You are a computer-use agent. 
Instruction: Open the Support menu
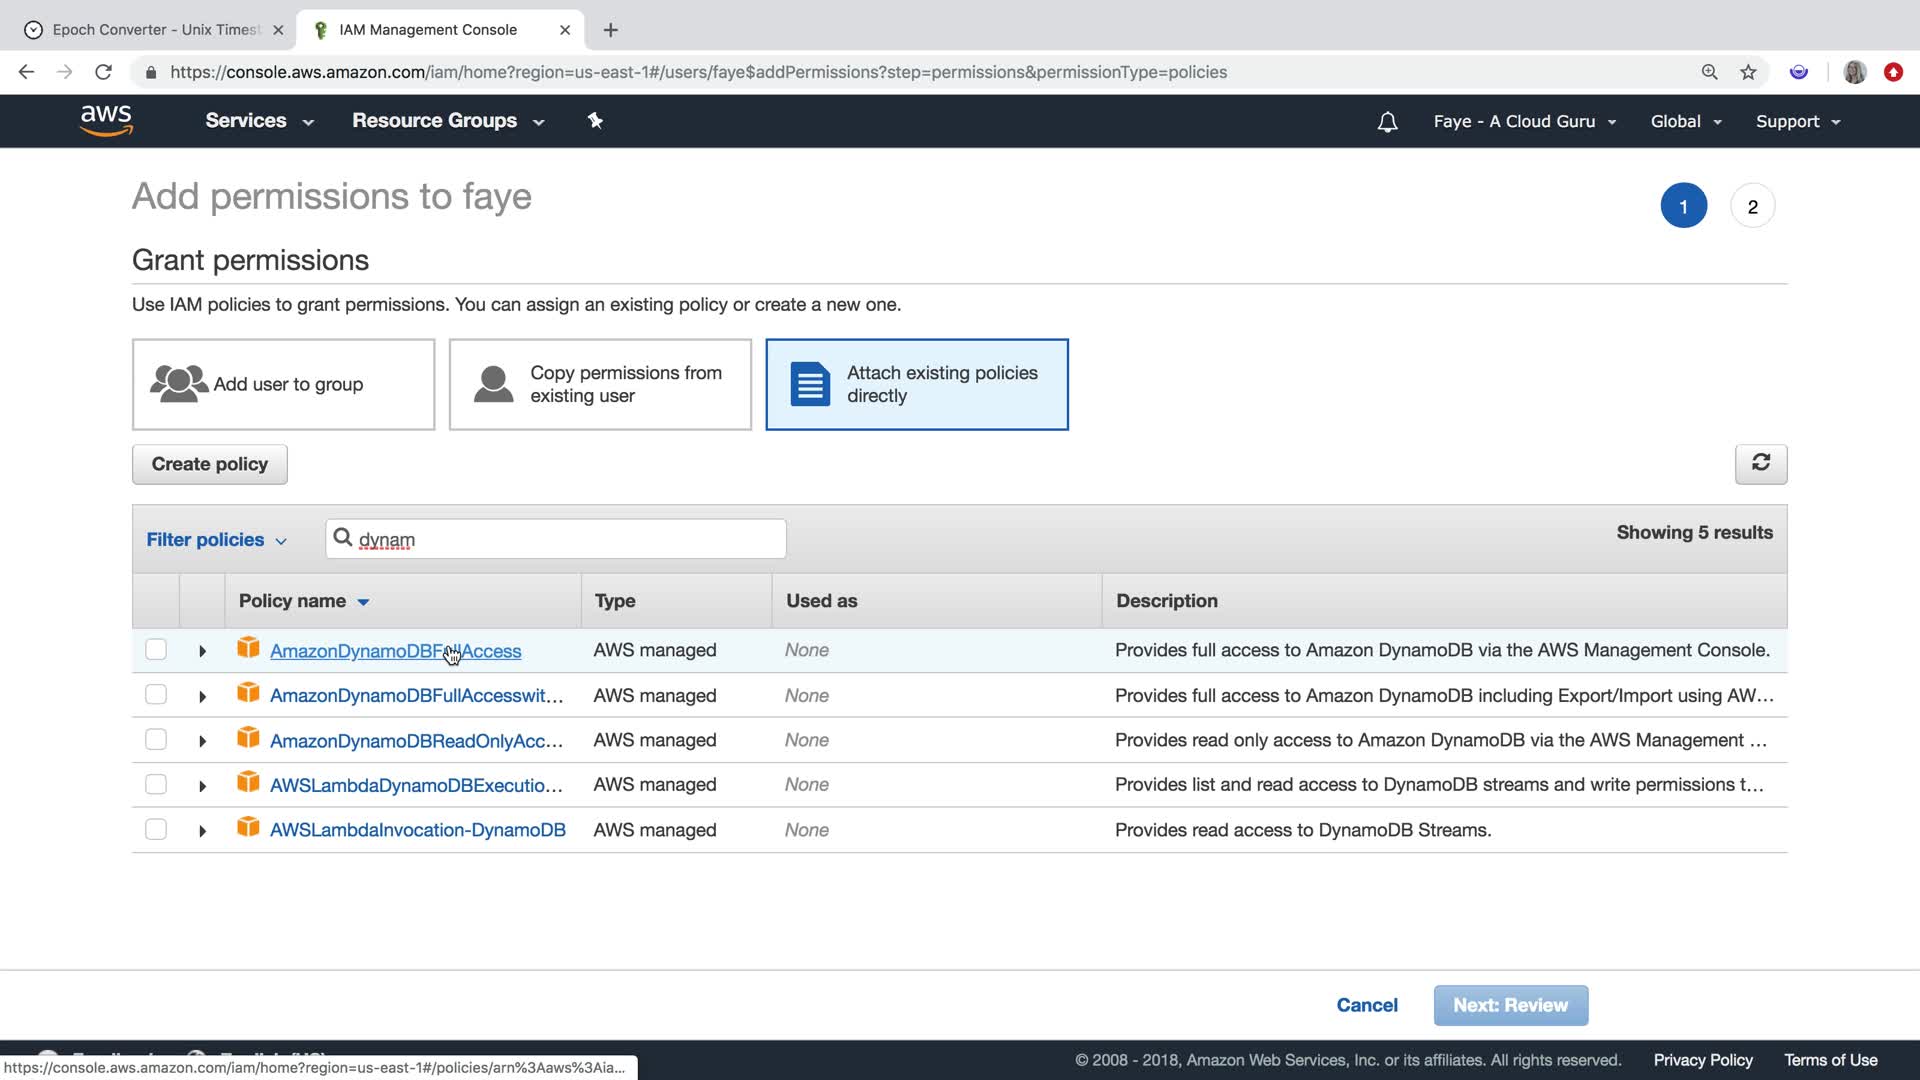pos(1797,122)
